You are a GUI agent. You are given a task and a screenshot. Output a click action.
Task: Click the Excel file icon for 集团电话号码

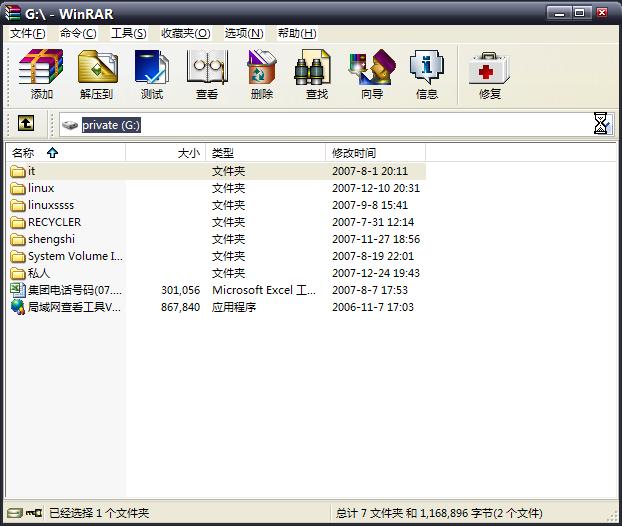tap(18, 290)
